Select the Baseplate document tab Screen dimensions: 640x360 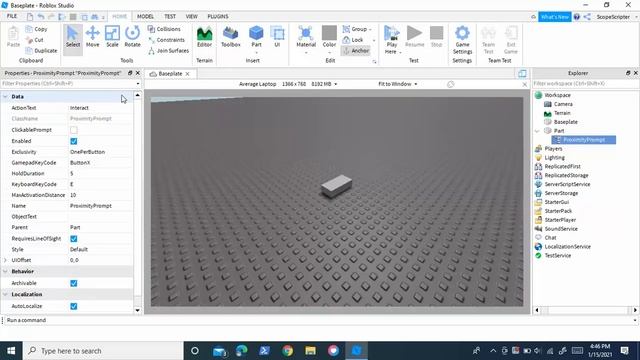[x=169, y=73]
